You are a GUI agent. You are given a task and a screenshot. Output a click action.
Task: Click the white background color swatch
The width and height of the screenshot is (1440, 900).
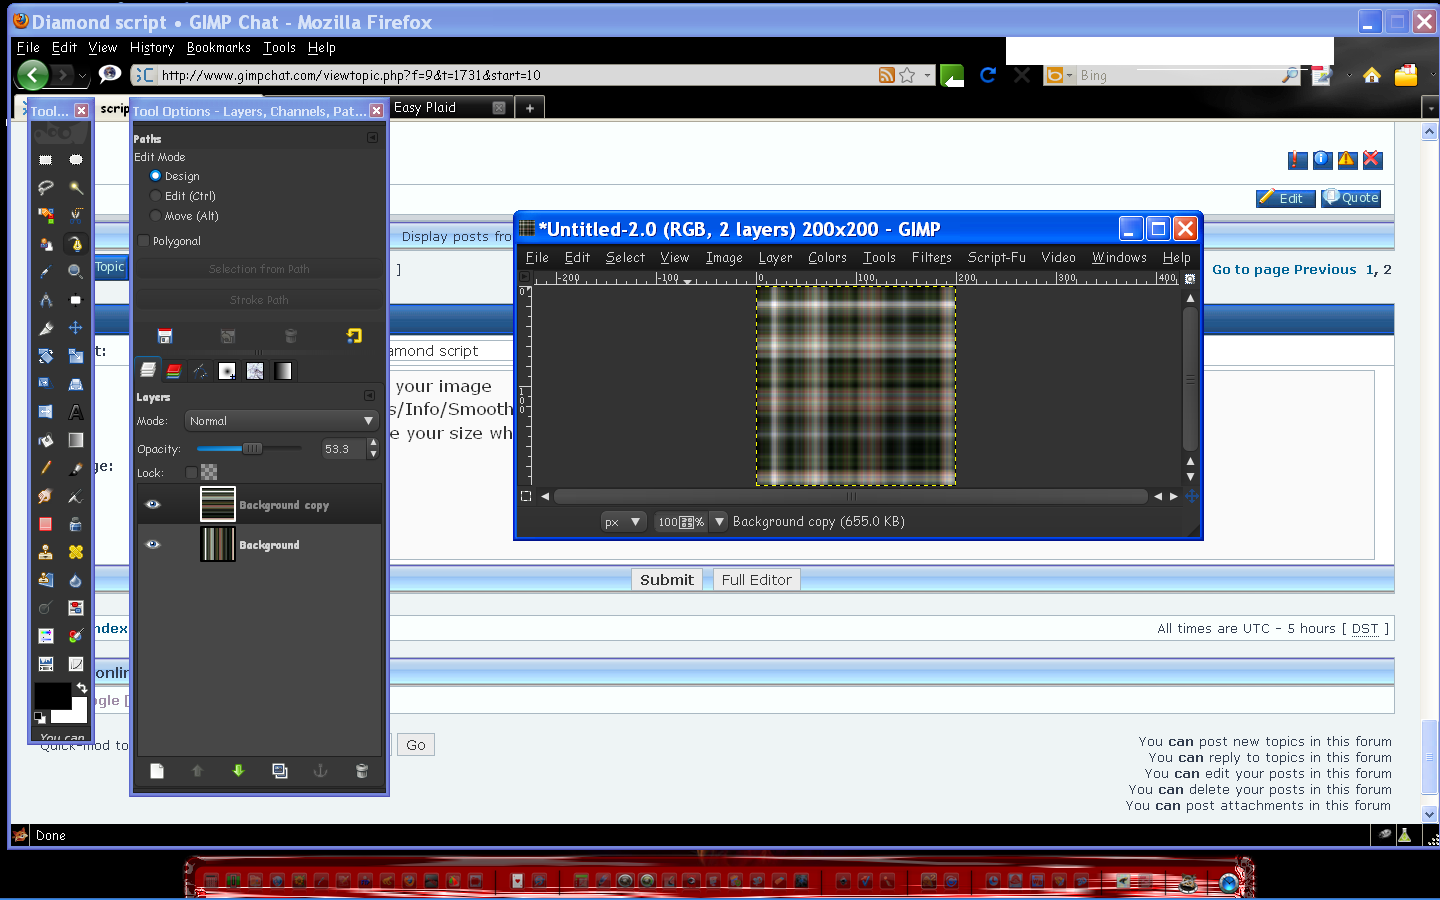[x=76, y=714]
